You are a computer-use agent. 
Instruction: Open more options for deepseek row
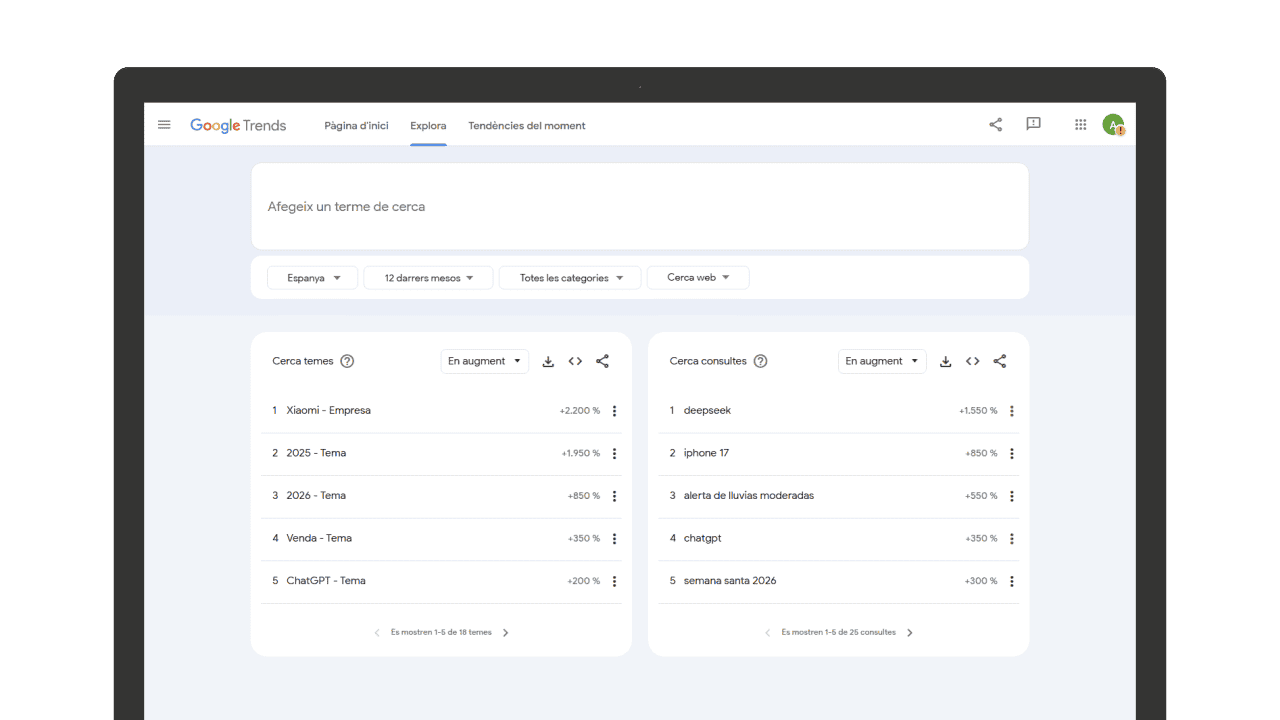tap(1011, 411)
